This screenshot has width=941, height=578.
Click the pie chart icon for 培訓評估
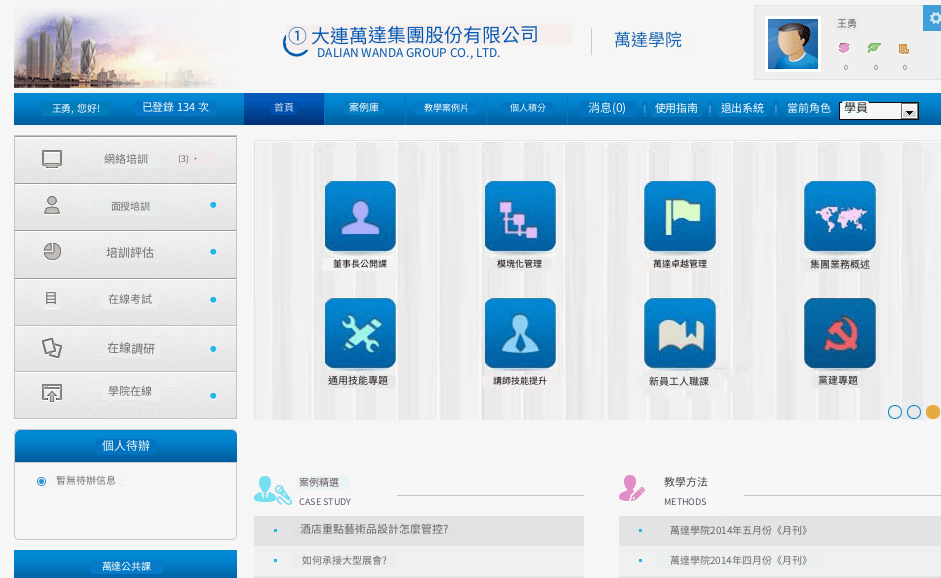(x=52, y=251)
